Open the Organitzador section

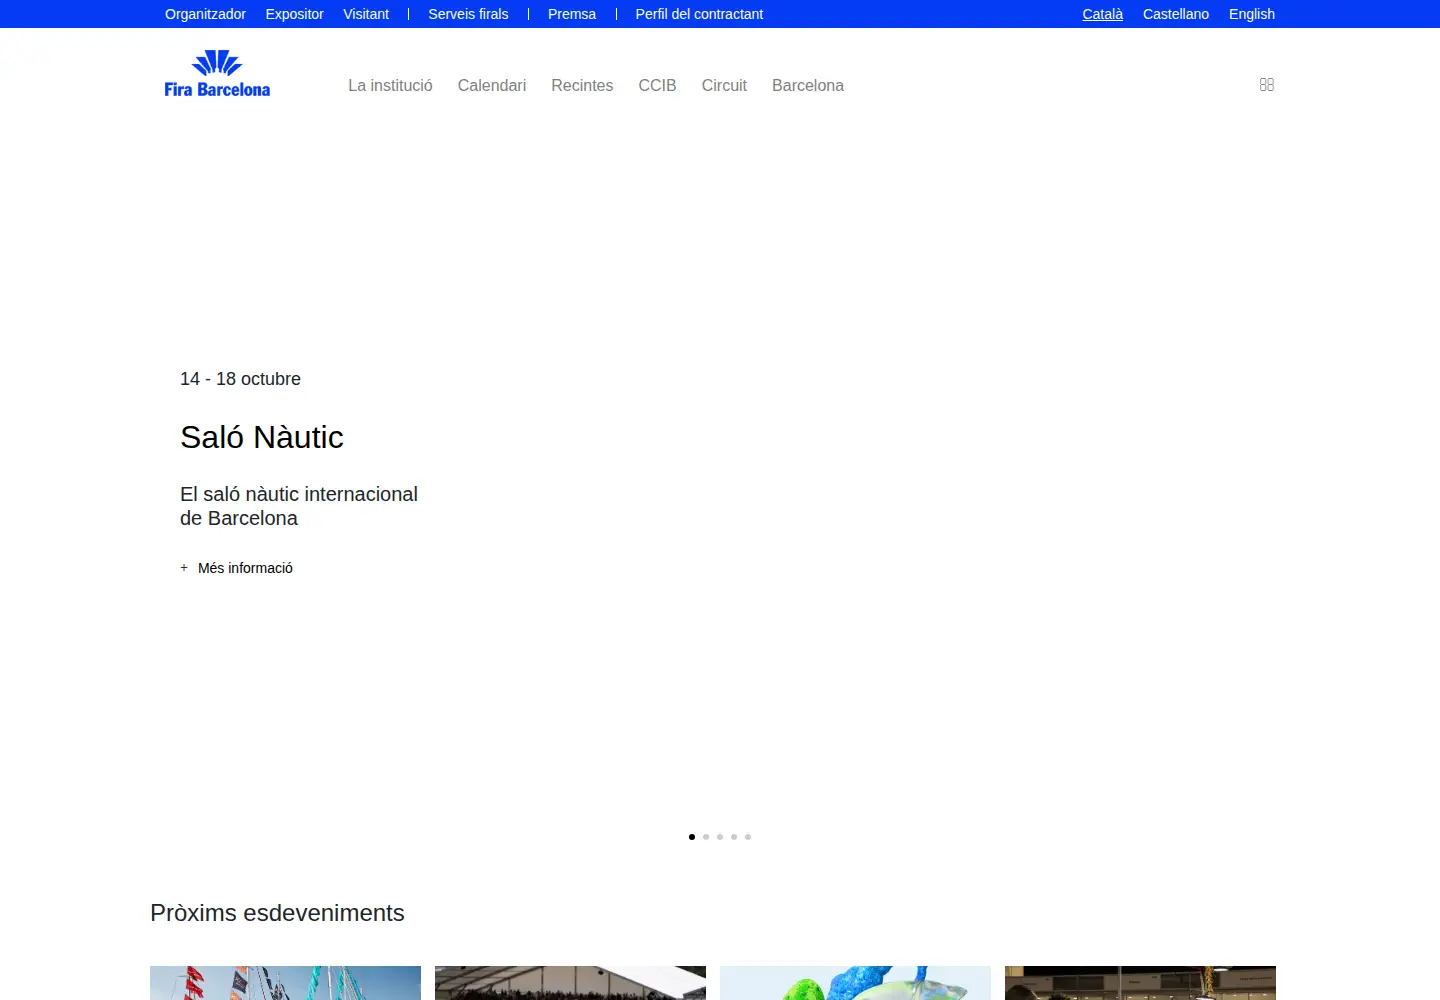[x=205, y=14]
